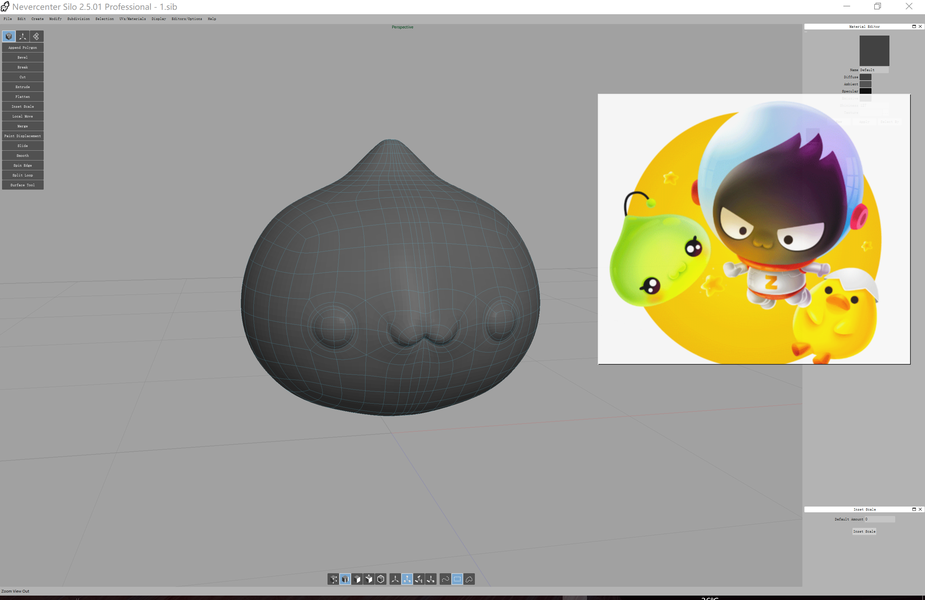925x600 pixels.
Task: Open the Editors/Options menu
Action: [x=186, y=19]
